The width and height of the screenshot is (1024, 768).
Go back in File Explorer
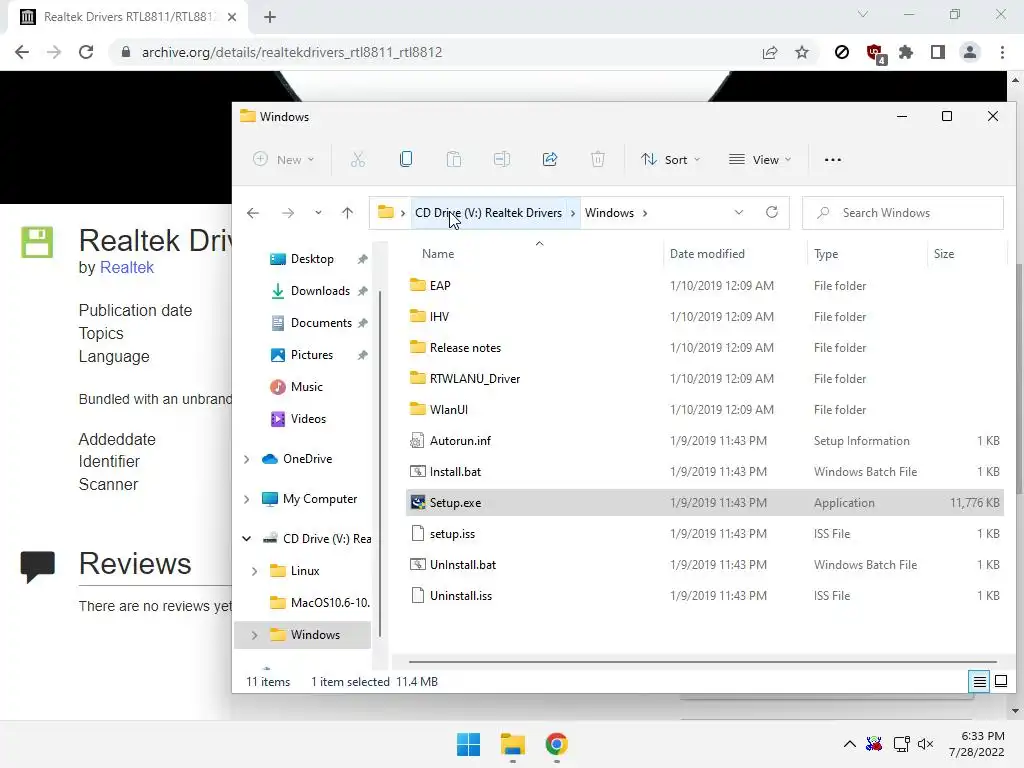253,213
